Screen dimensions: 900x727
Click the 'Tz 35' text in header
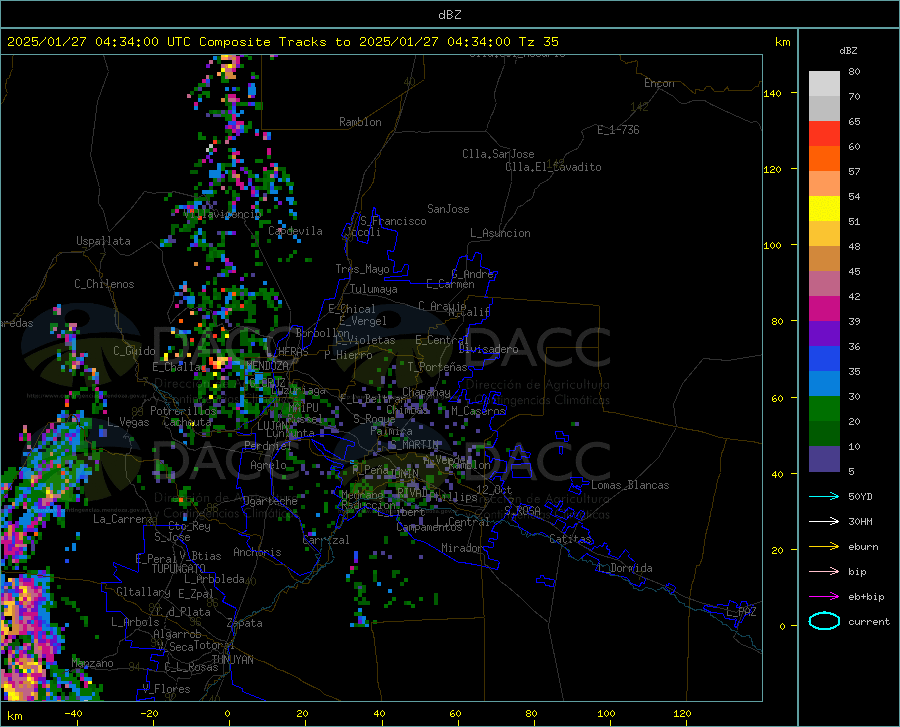[x=539, y=42]
